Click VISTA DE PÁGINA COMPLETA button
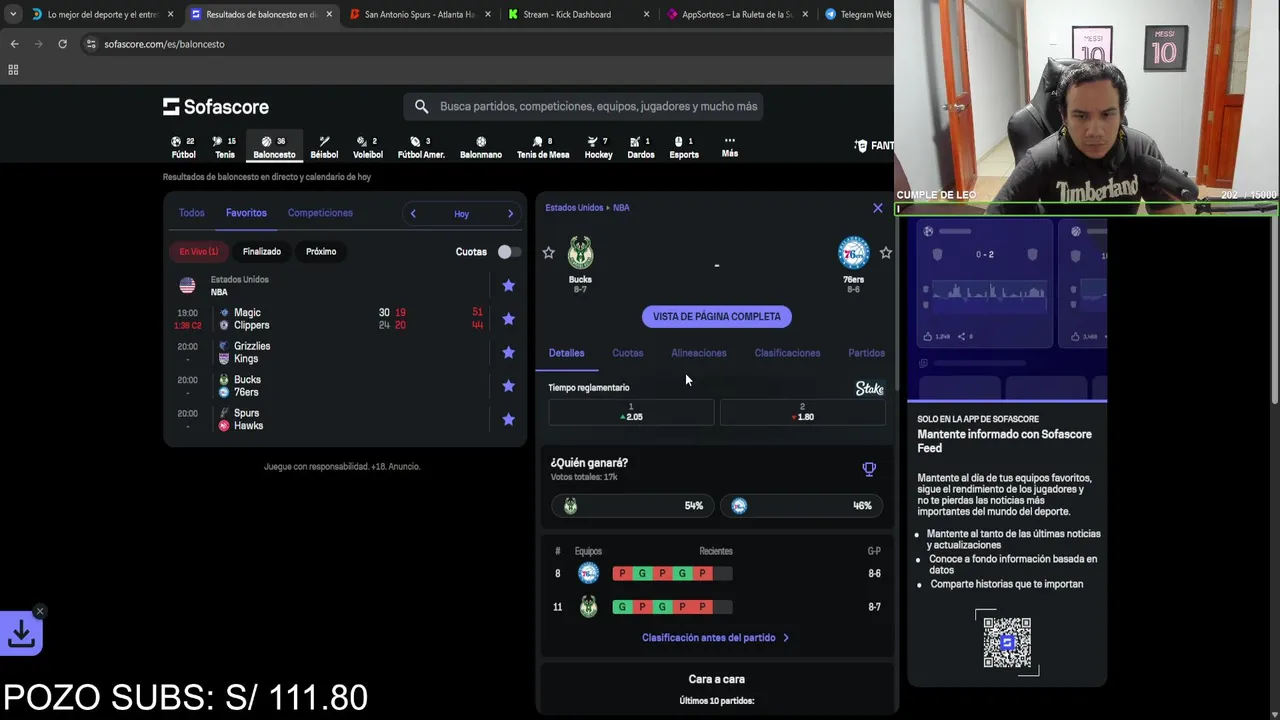1280x720 pixels. (717, 317)
